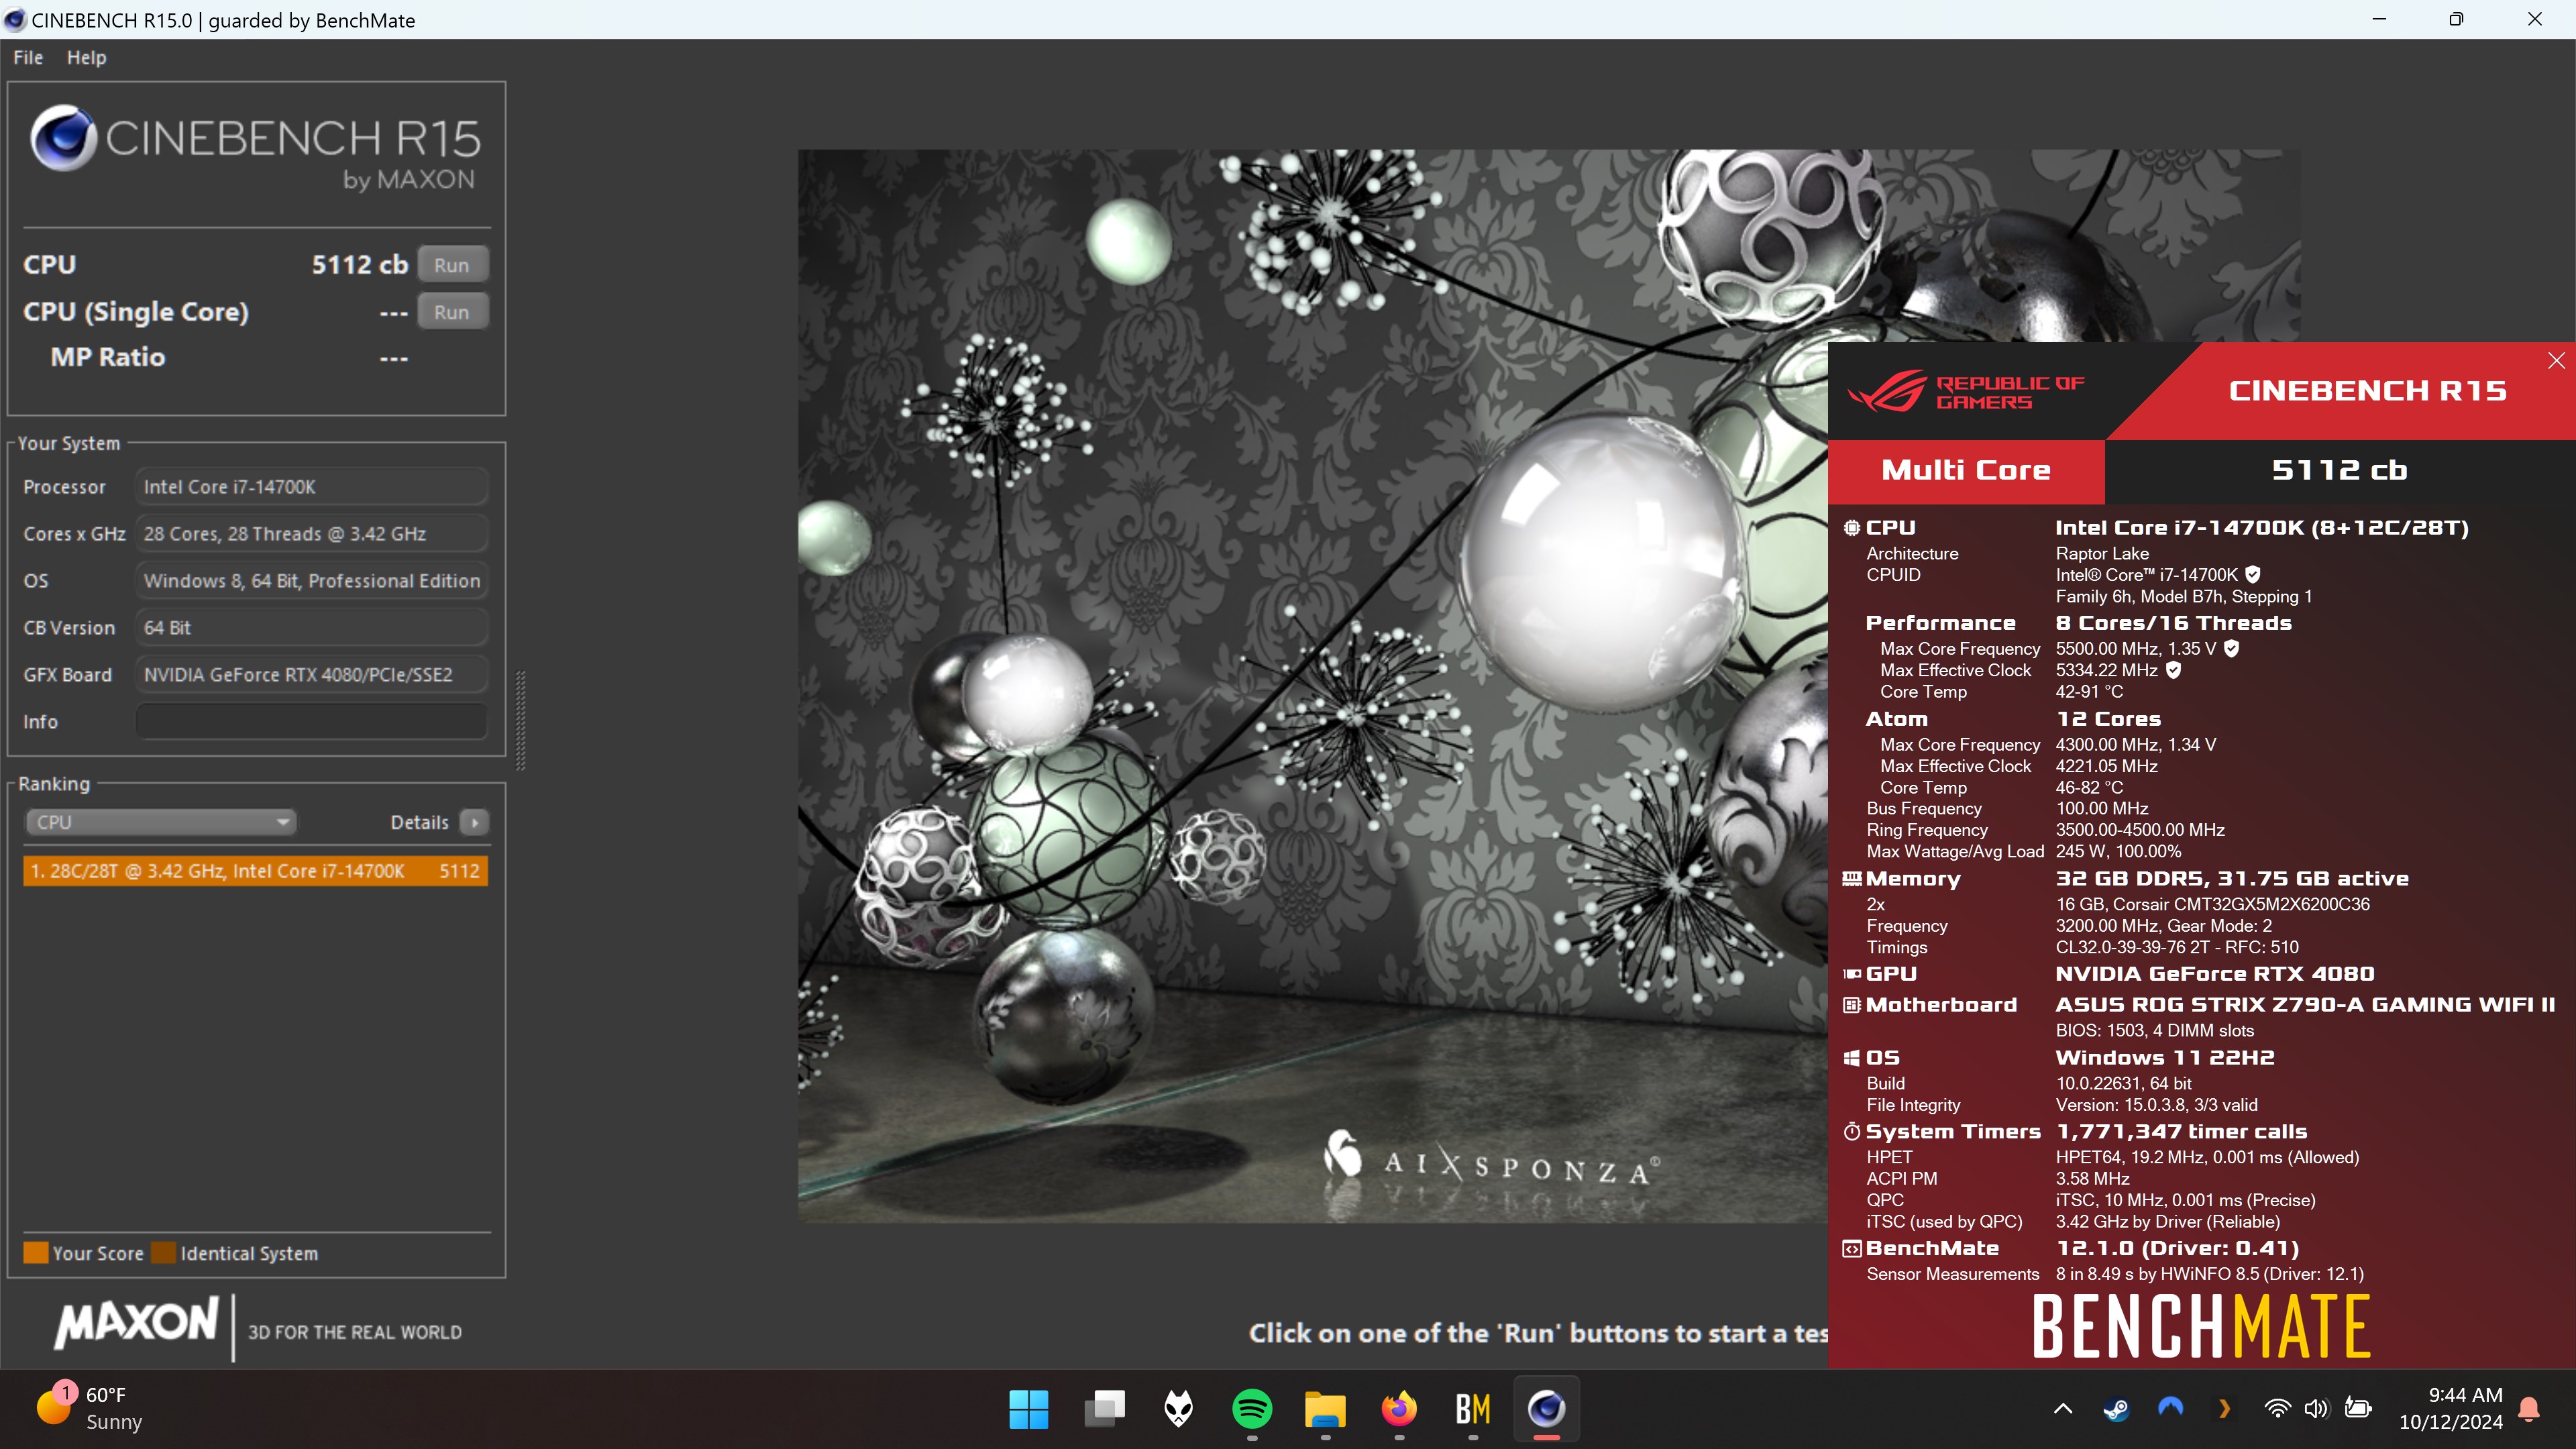Screen dimensions: 2576x1449
Task: Click the Processor field Intel Core i7-14700K
Action: (x=311, y=487)
